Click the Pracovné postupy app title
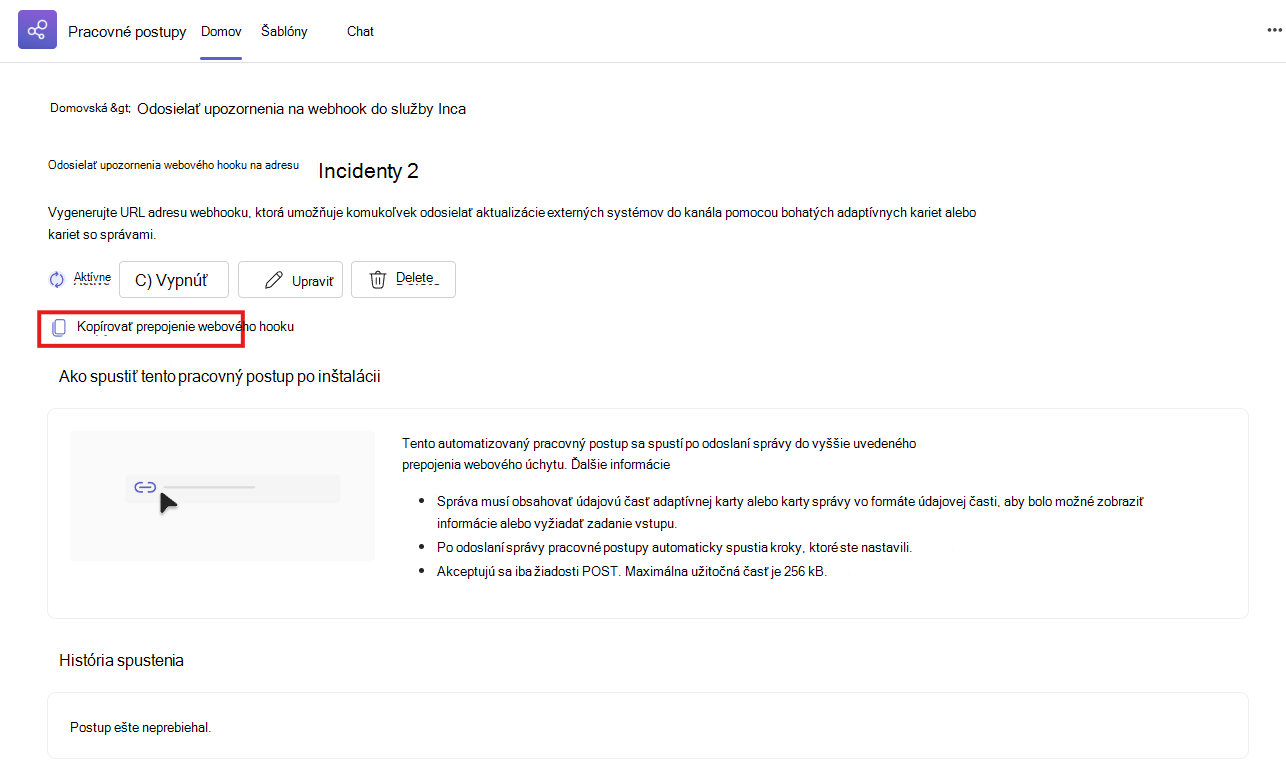Screen dimensions: 1286x768 (x=127, y=31)
